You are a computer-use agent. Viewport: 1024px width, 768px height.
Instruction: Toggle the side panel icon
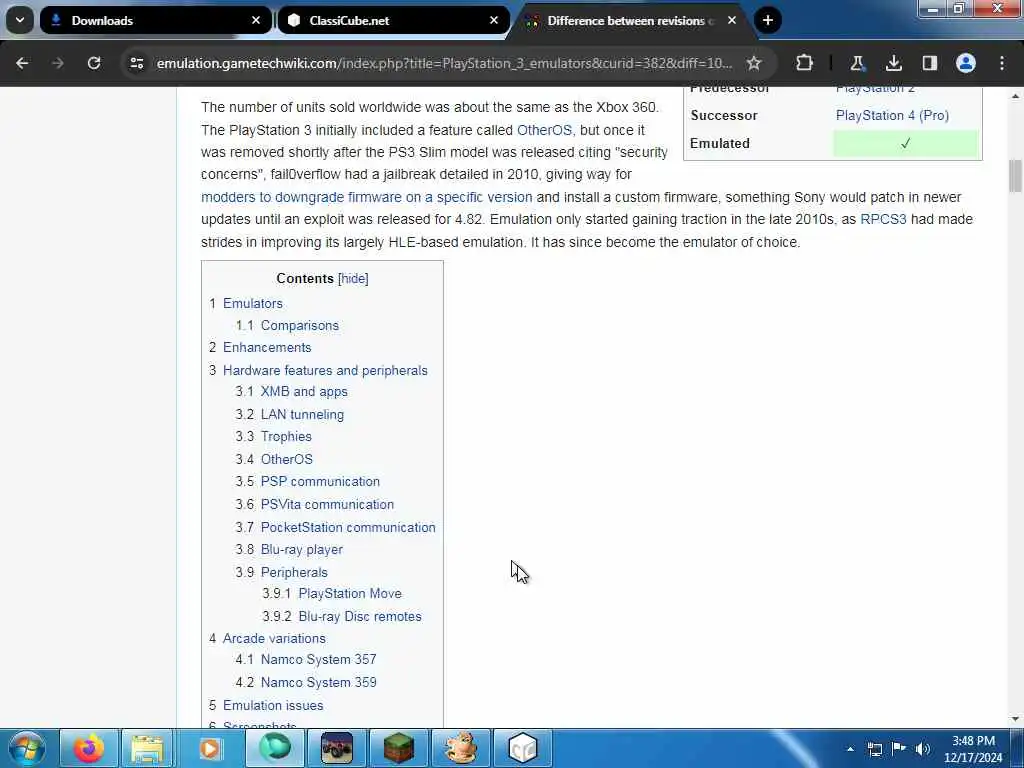[929, 63]
